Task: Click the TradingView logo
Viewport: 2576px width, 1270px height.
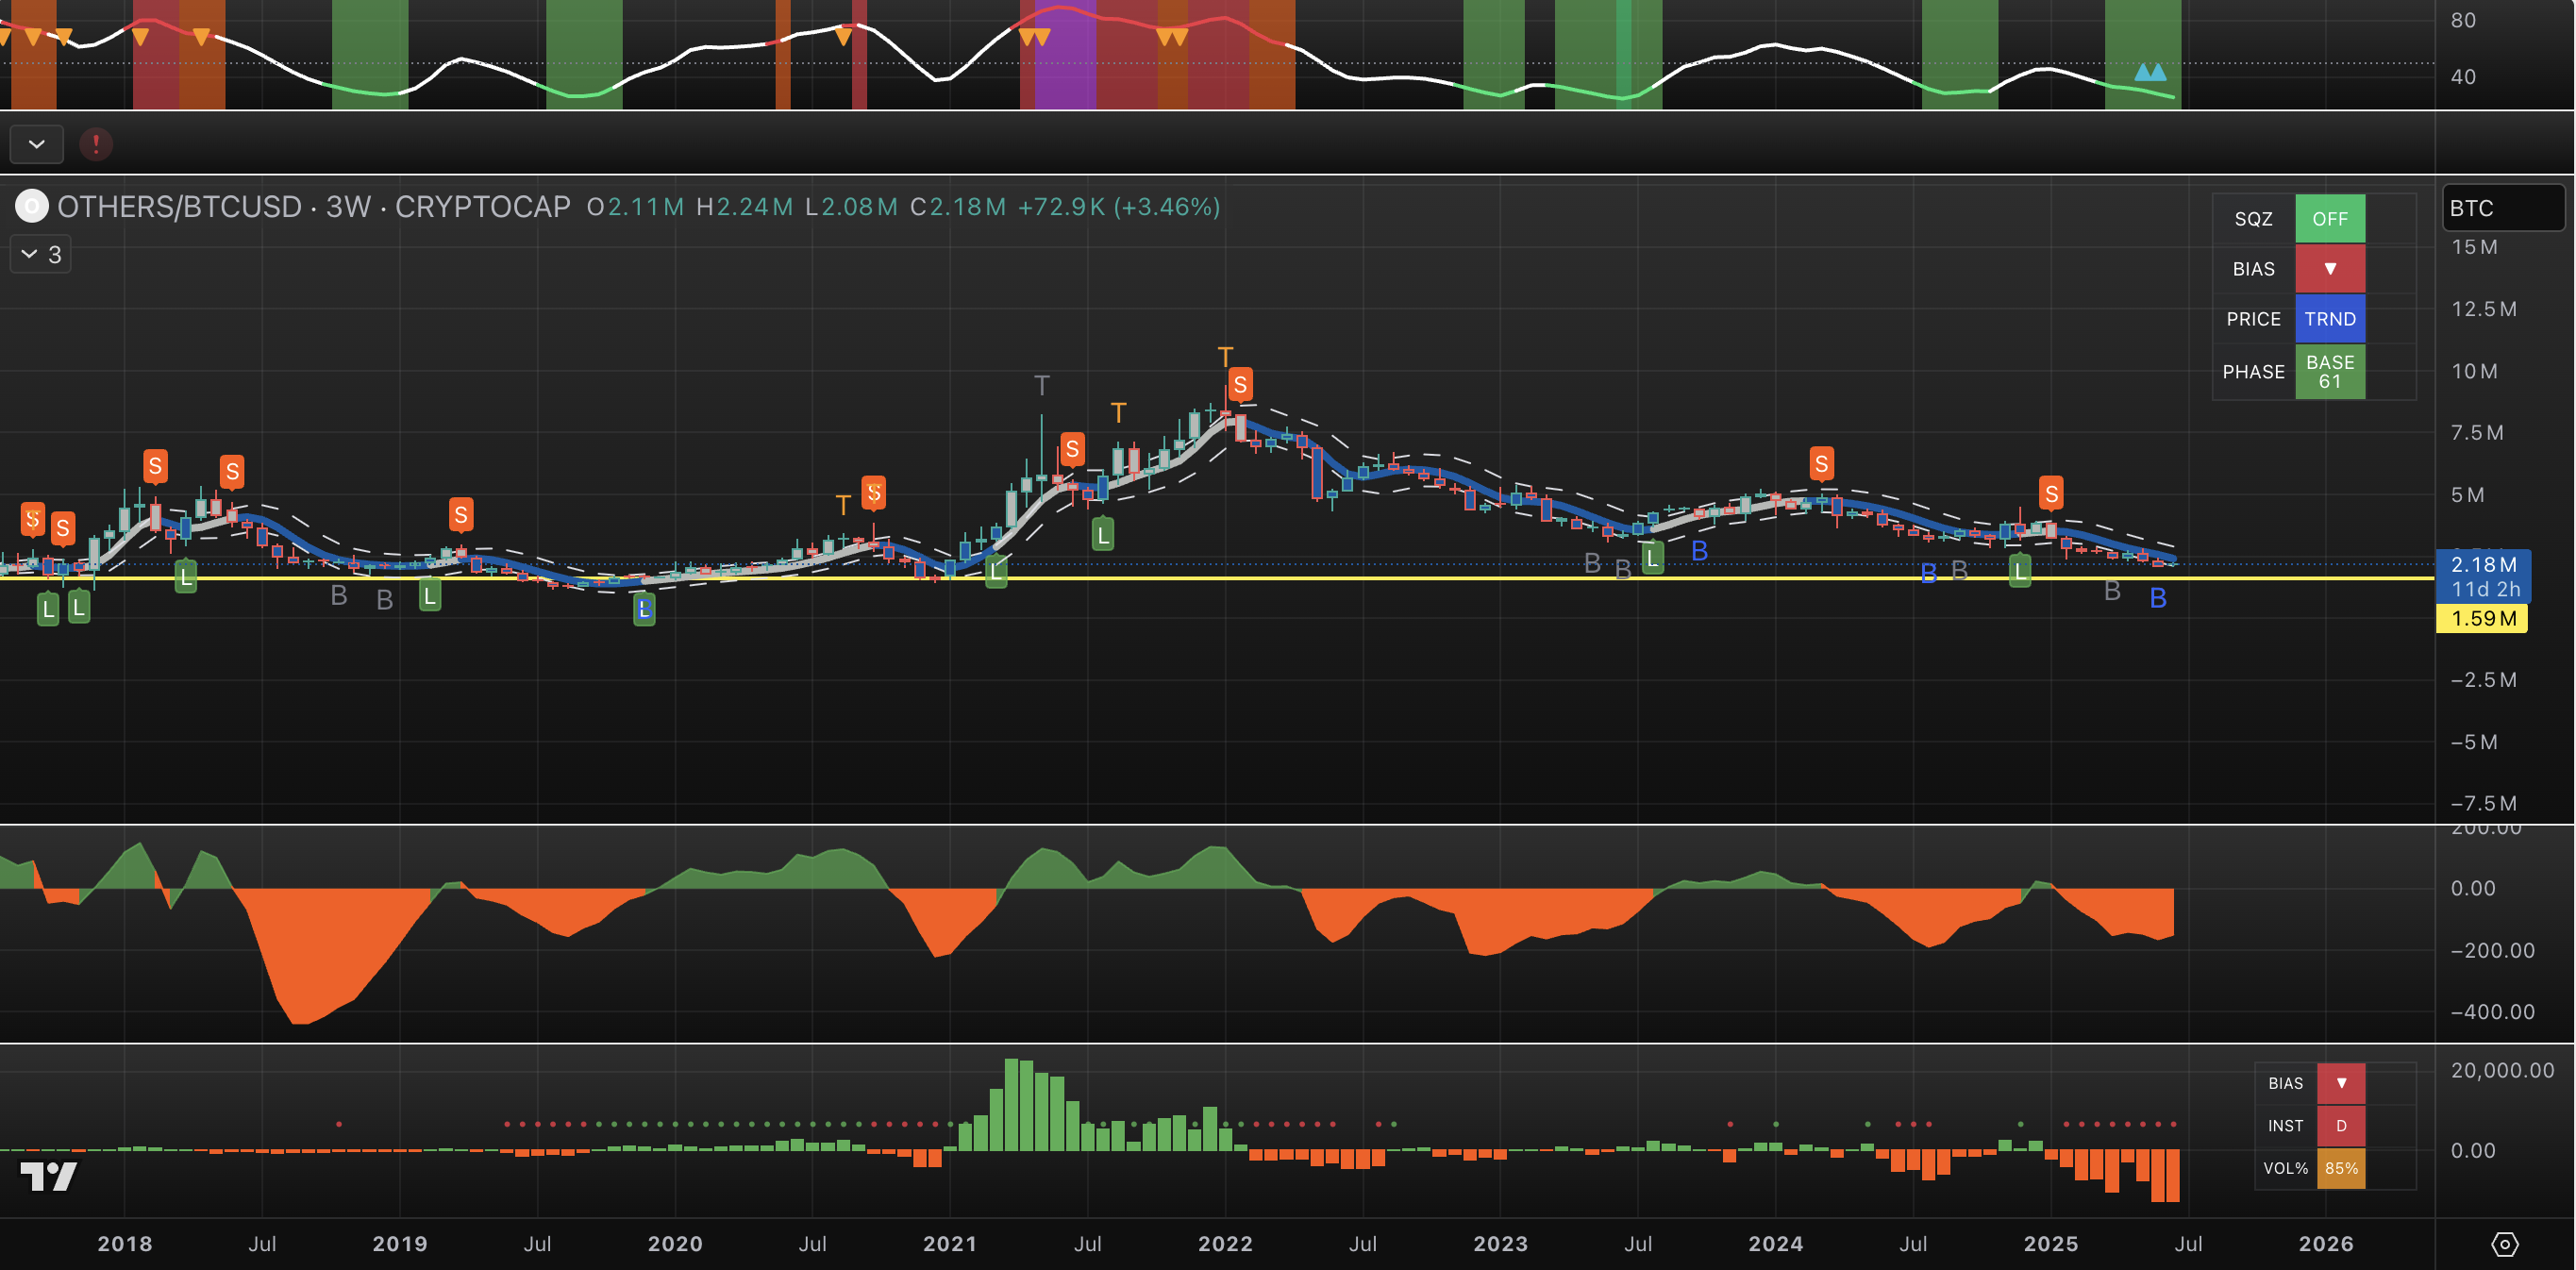Action: 48,1176
